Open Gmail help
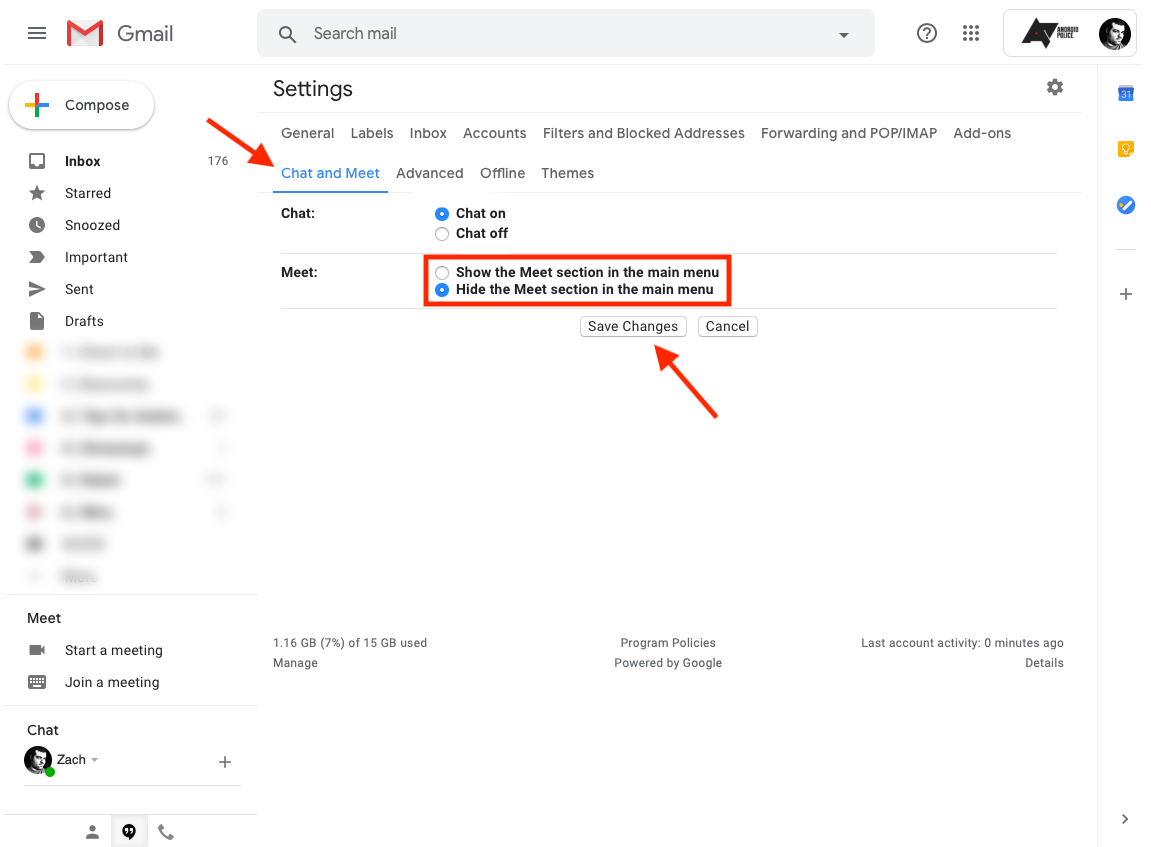Viewport: 1151px width, 847px height. (x=926, y=33)
